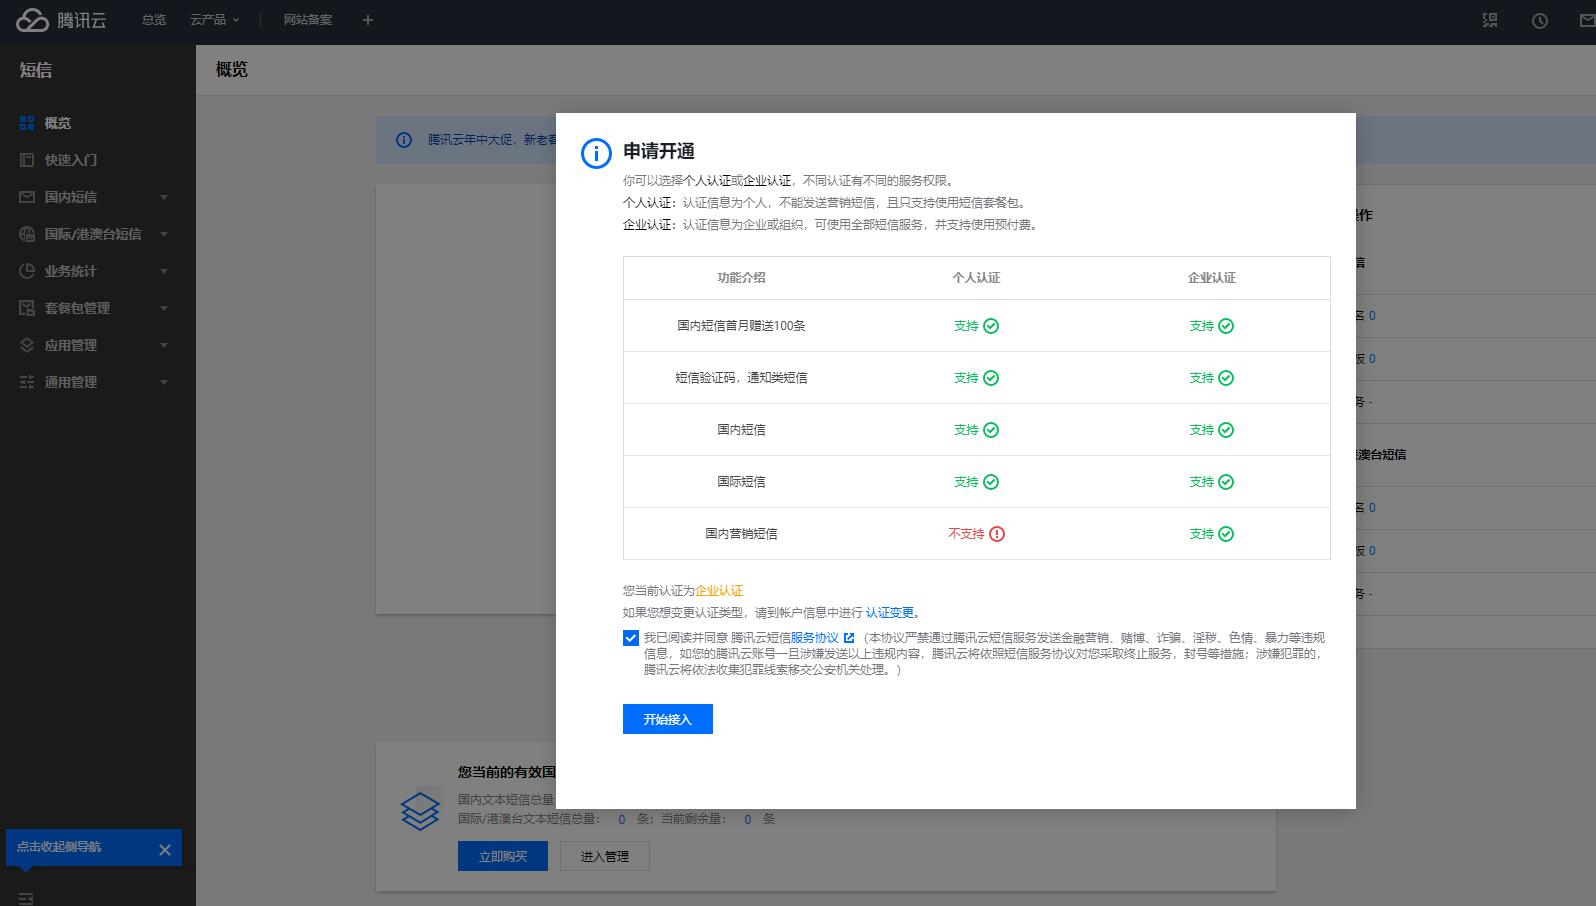Click the sidebar collapse icon at bottom left
1596x906 pixels.
point(27,898)
